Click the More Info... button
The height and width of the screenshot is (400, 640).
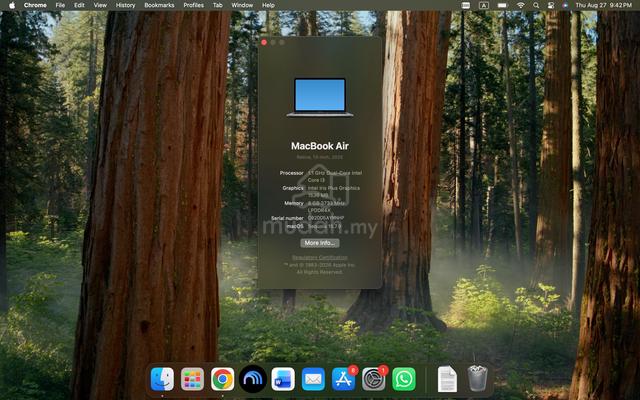[320, 243]
